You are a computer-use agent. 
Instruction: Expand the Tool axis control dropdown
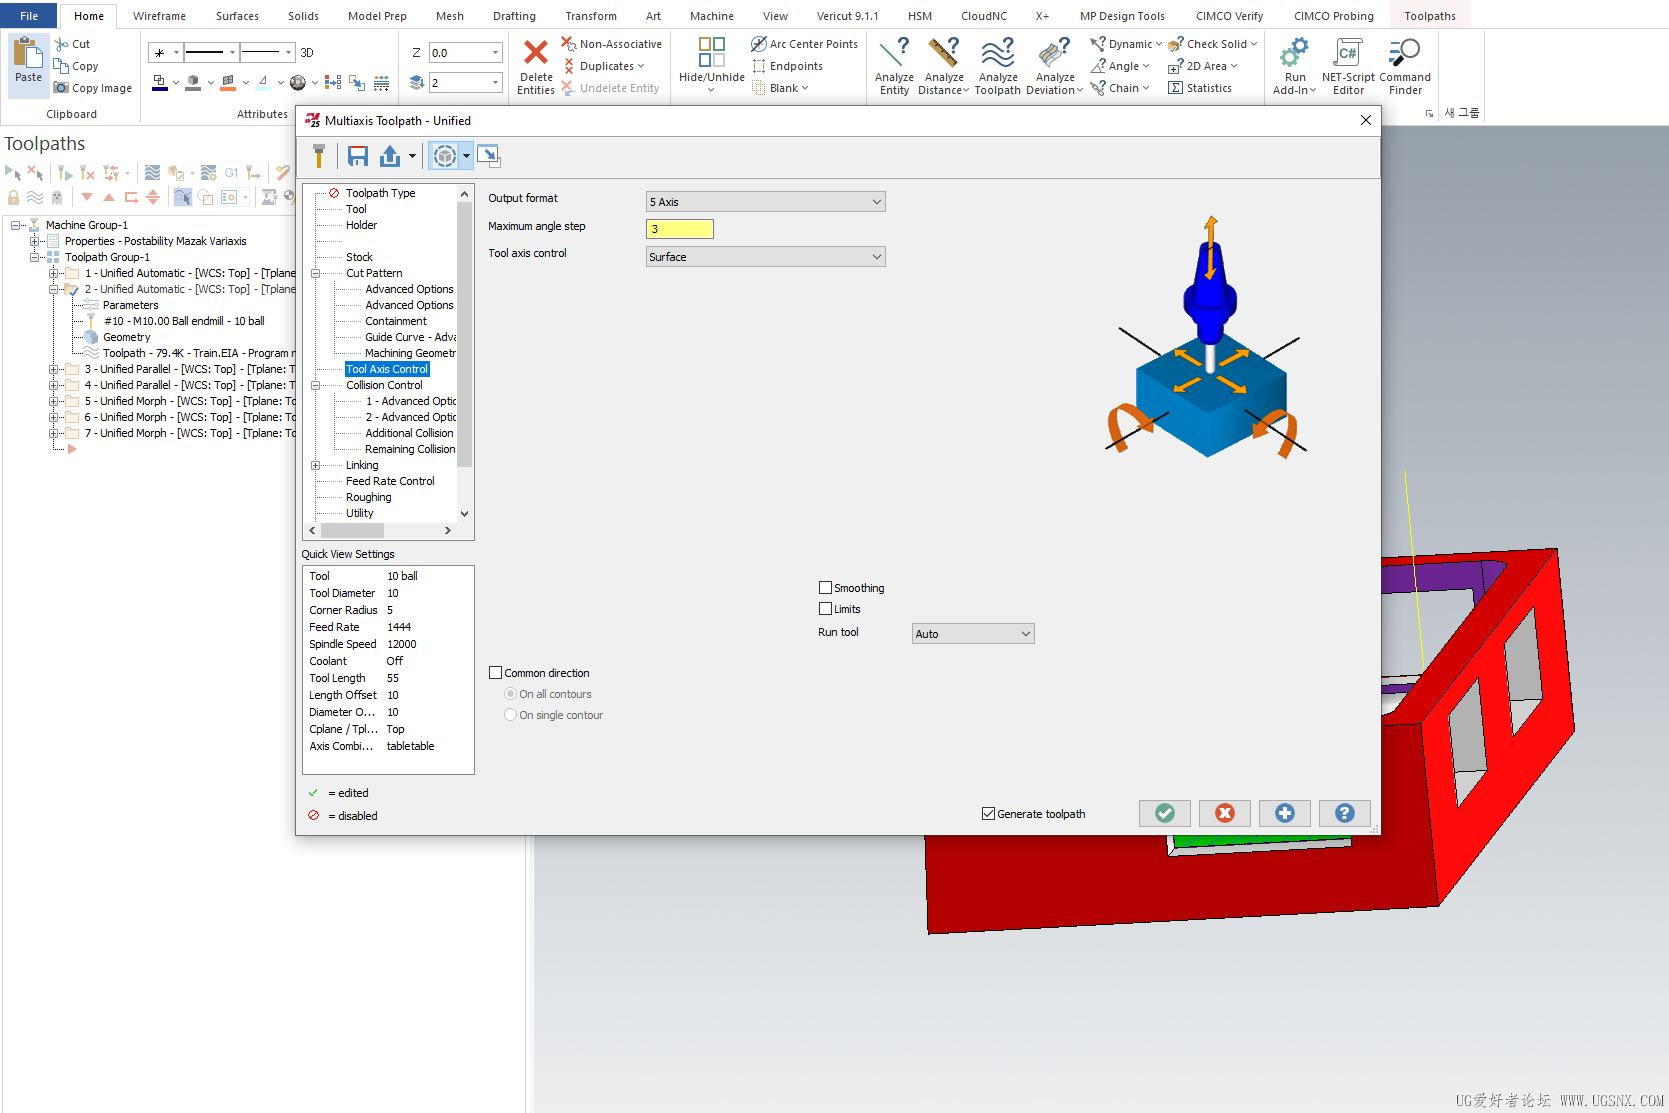click(x=765, y=257)
